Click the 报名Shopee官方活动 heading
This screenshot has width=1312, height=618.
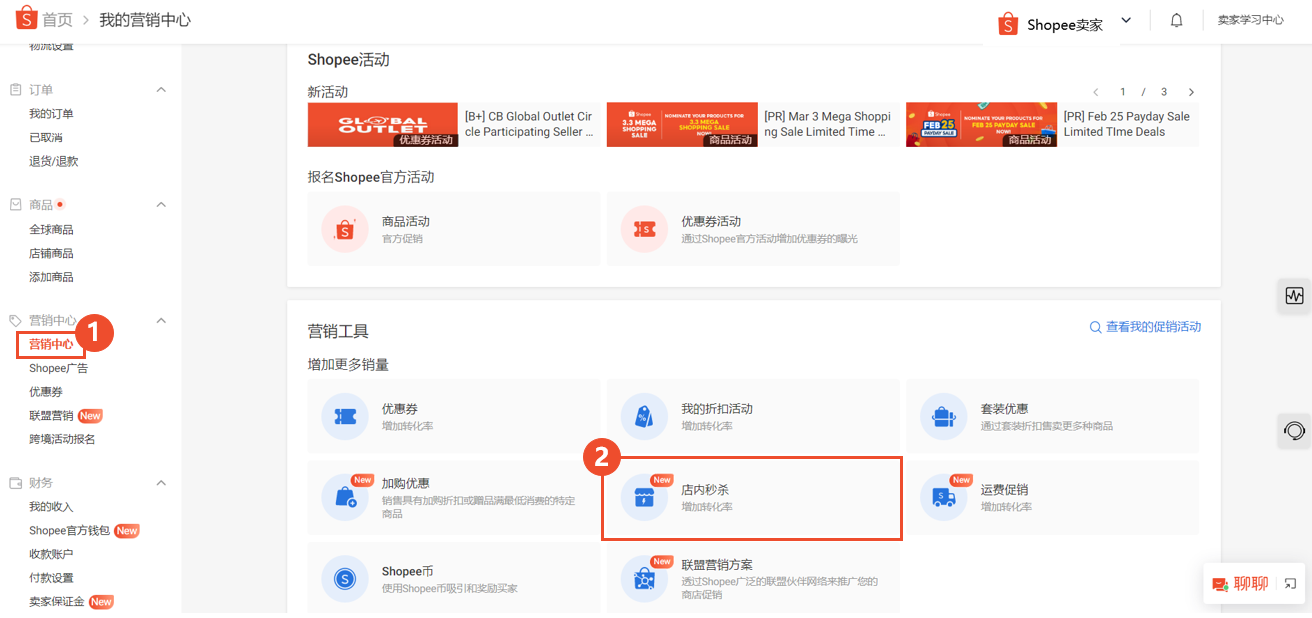(371, 177)
